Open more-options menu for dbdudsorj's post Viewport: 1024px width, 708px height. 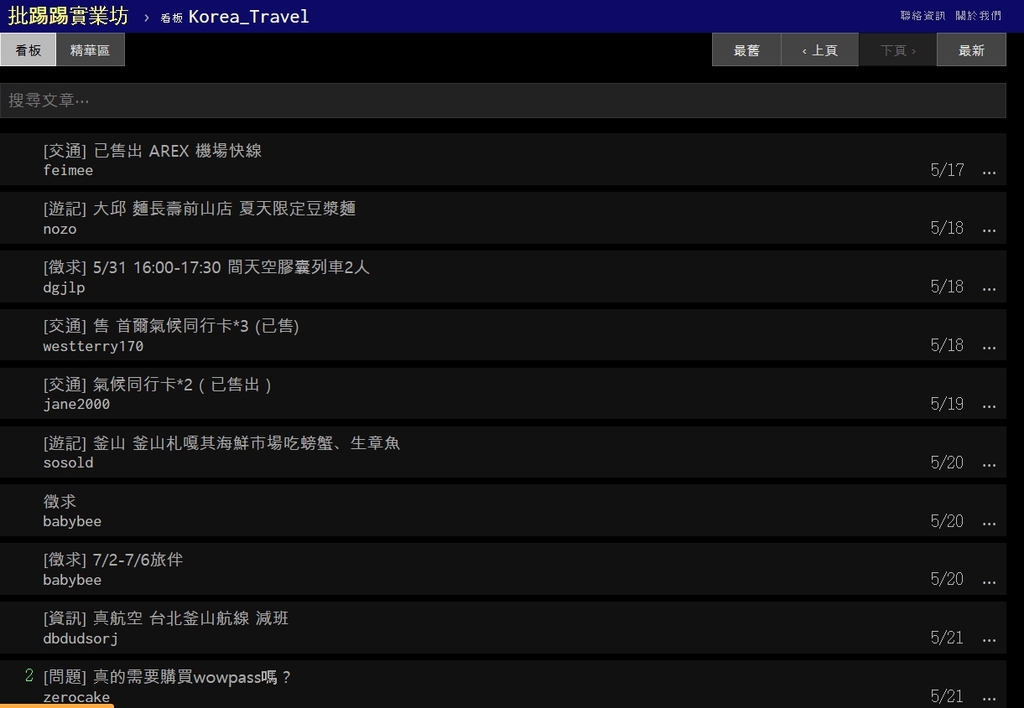[989, 639]
